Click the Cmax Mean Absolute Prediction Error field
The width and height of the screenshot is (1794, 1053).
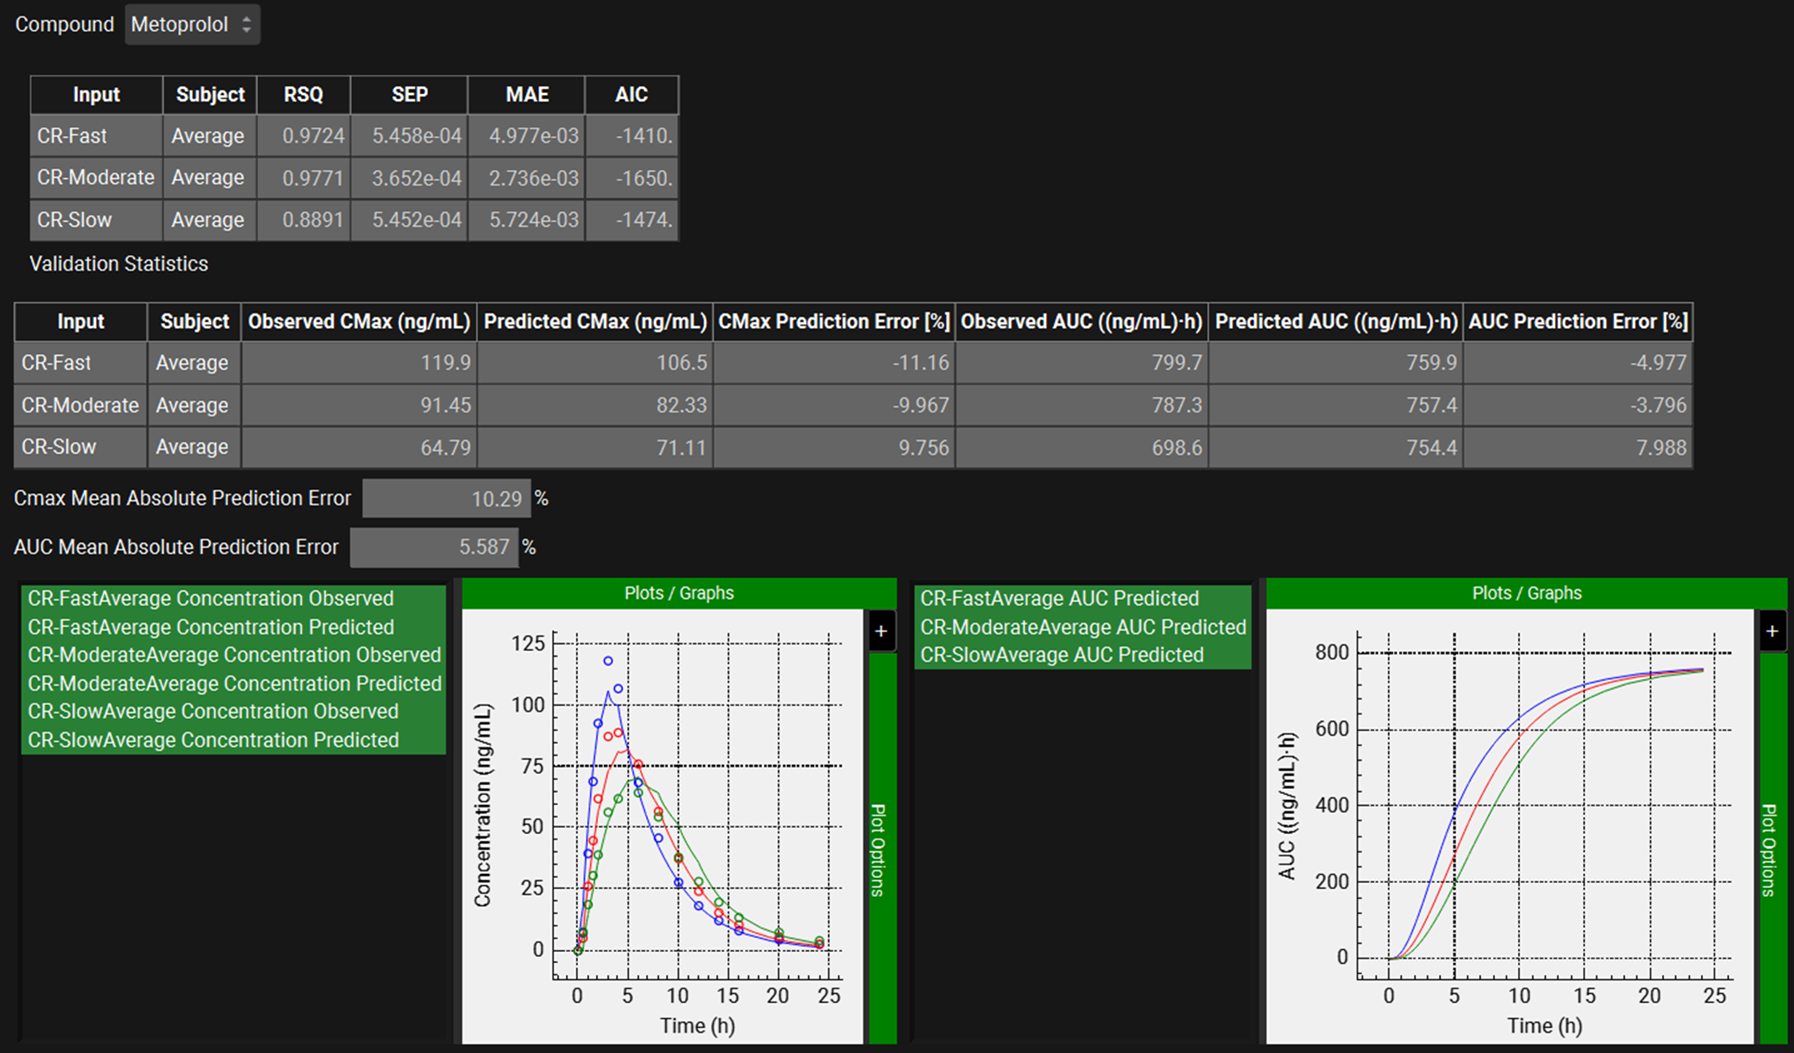(447, 498)
